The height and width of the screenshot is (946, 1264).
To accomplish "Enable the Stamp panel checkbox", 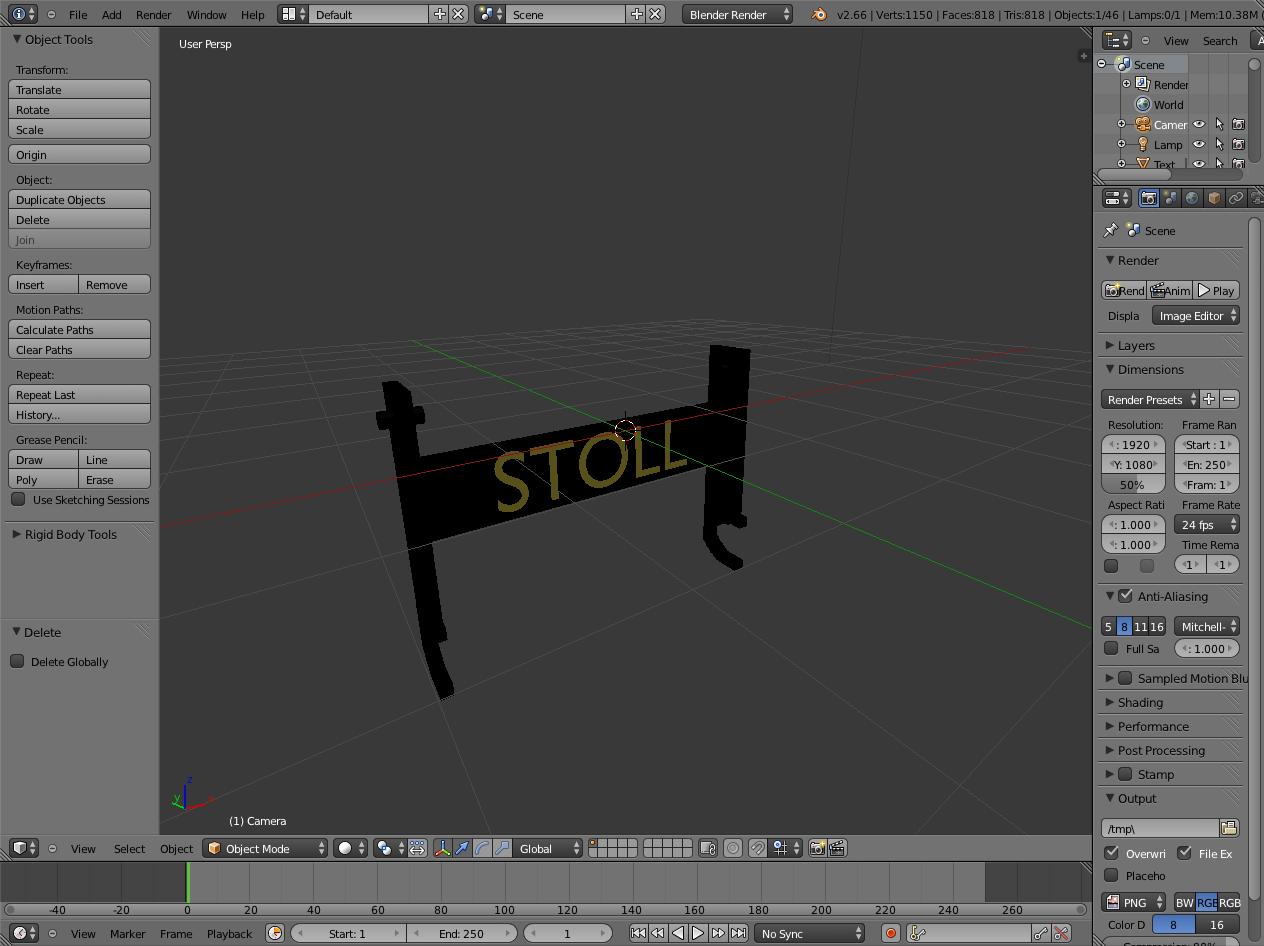I will coord(1126,774).
